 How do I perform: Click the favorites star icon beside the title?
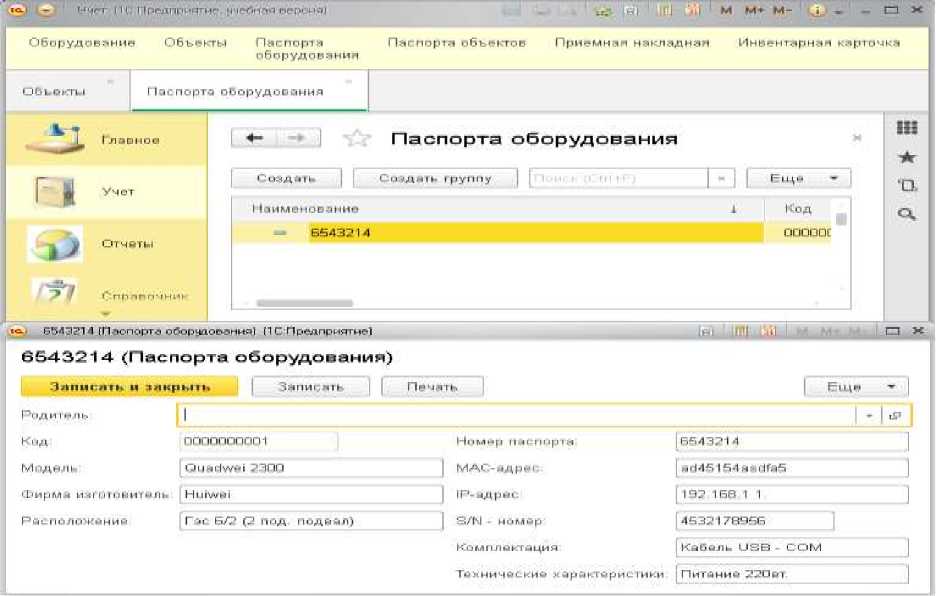(x=357, y=139)
